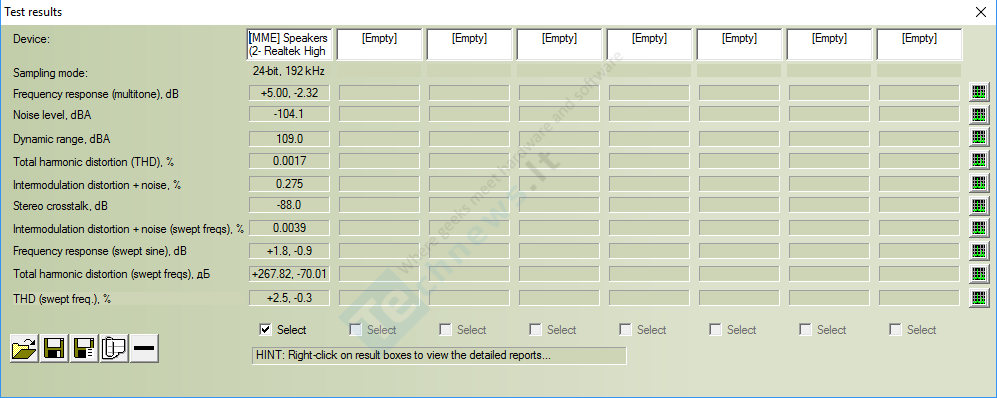Show the graph for Stereo crosstalk
This screenshot has width=997, height=398.
coord(979,205)
